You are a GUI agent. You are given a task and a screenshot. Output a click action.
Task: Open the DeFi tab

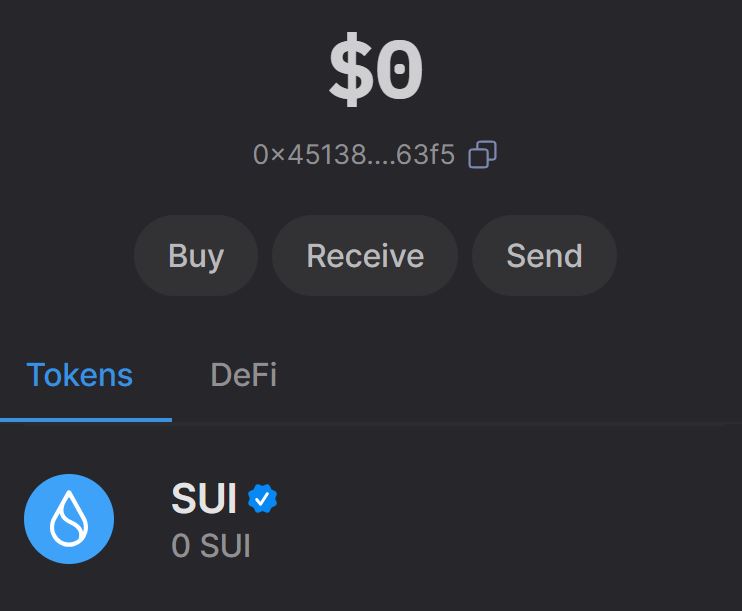243,375
